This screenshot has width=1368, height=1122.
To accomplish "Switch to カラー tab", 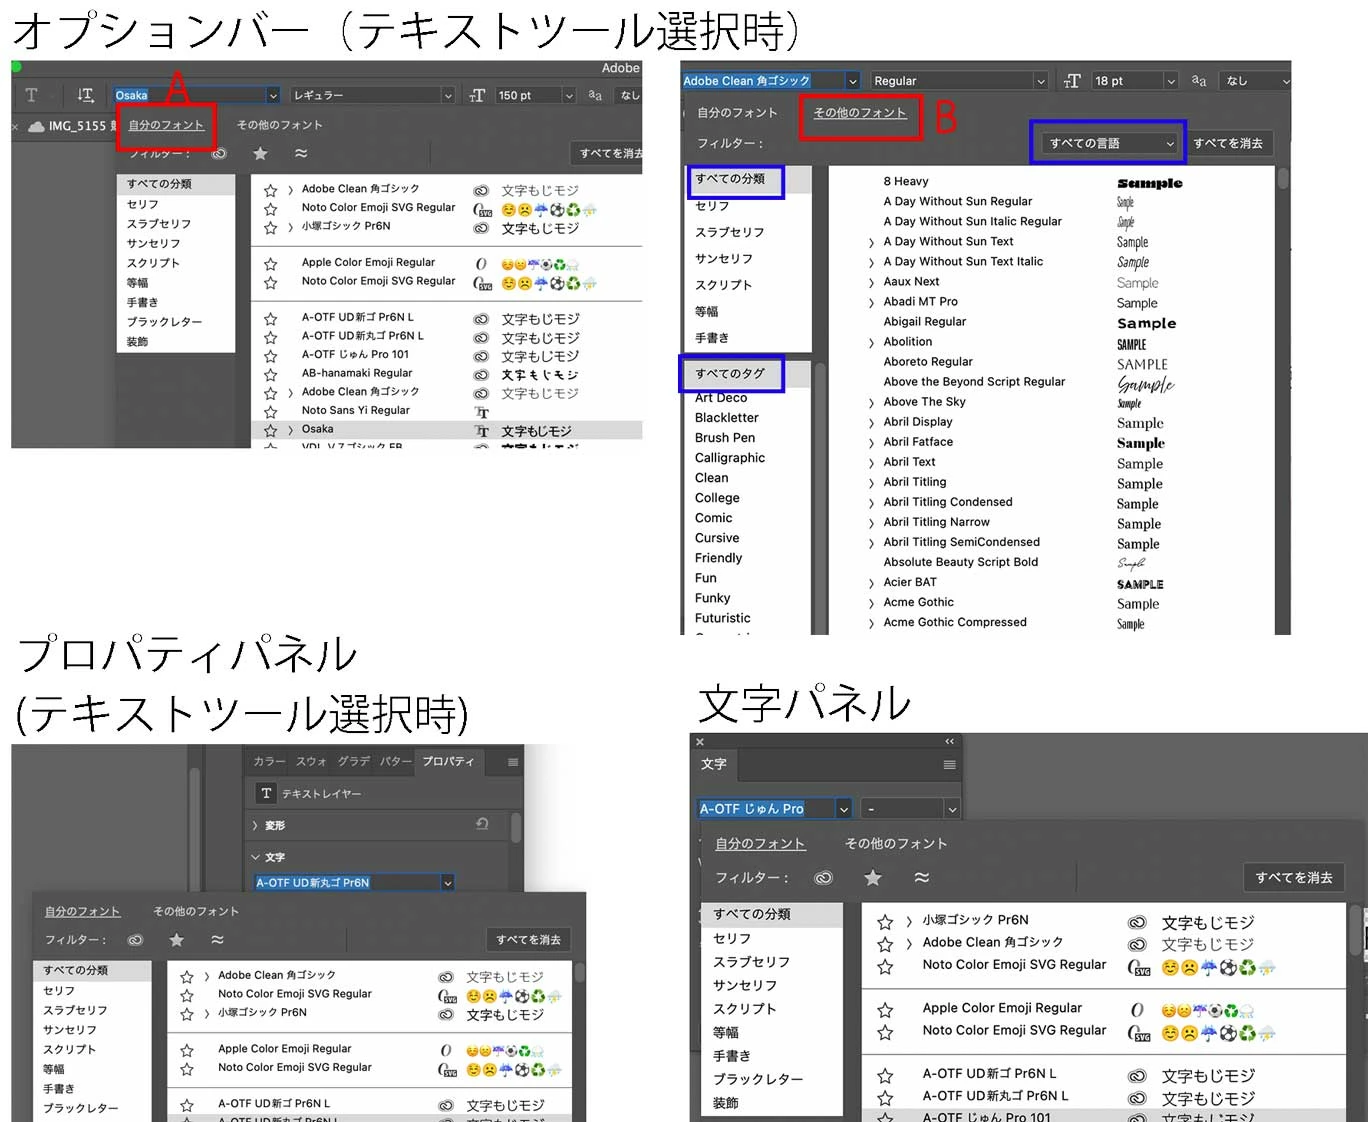I will click(269, 761).
